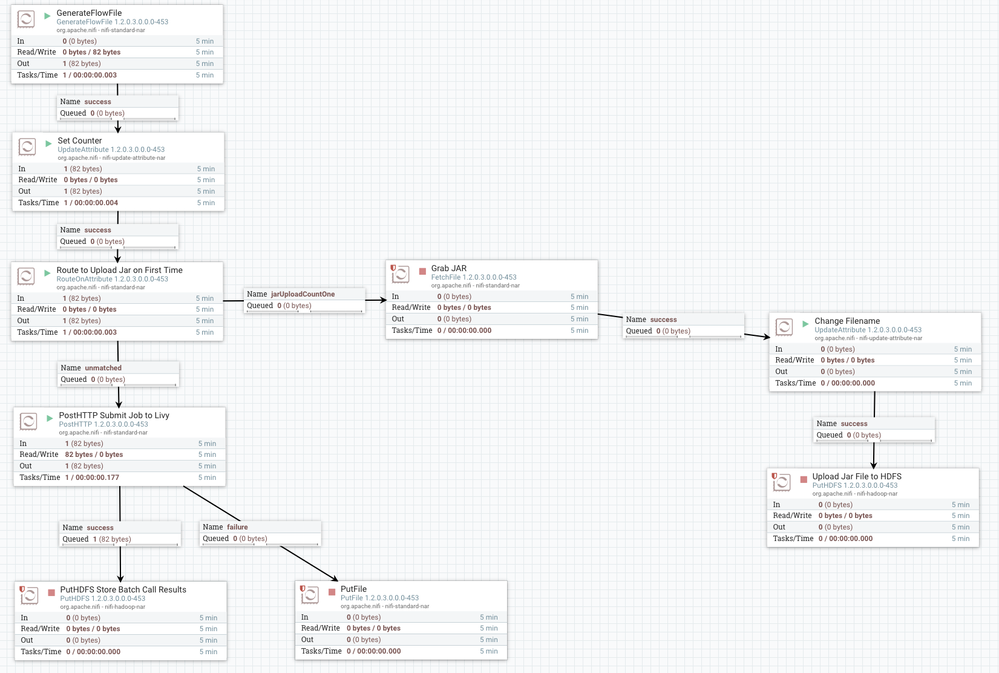The height and width of the screenshot is (673, 999).
Task: Click the UpdateAttribute icon on Change Filename
Action: pos(786,326)
